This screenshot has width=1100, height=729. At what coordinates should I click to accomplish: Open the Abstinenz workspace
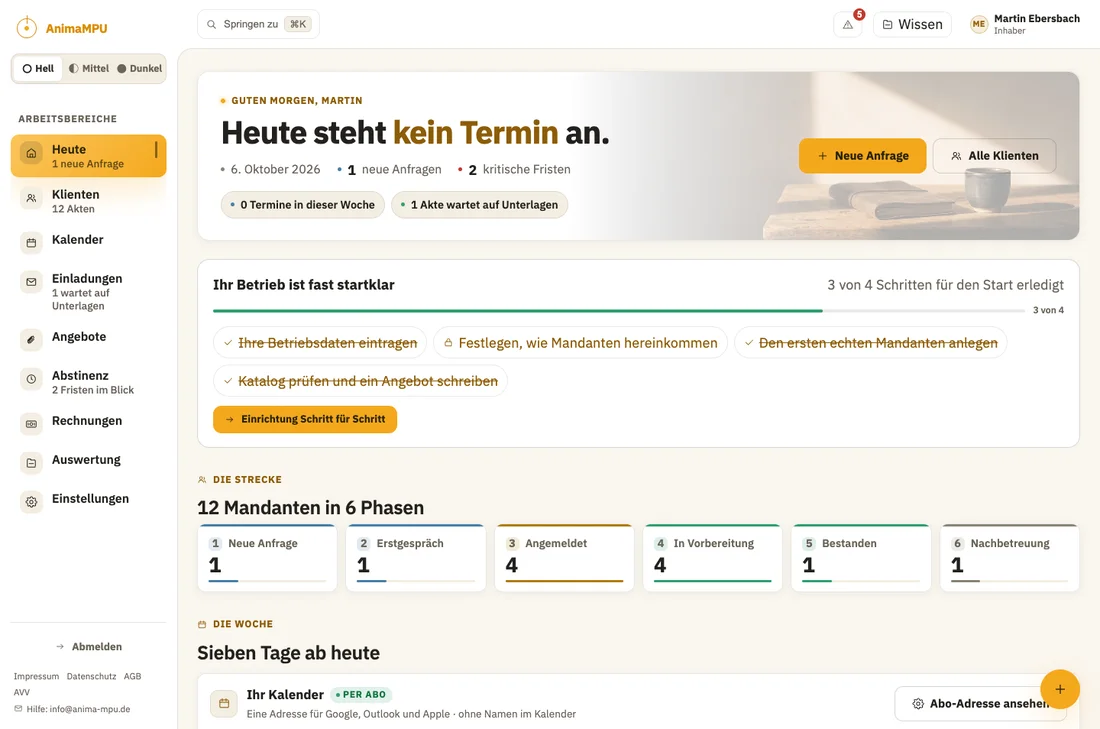point(88,382)
